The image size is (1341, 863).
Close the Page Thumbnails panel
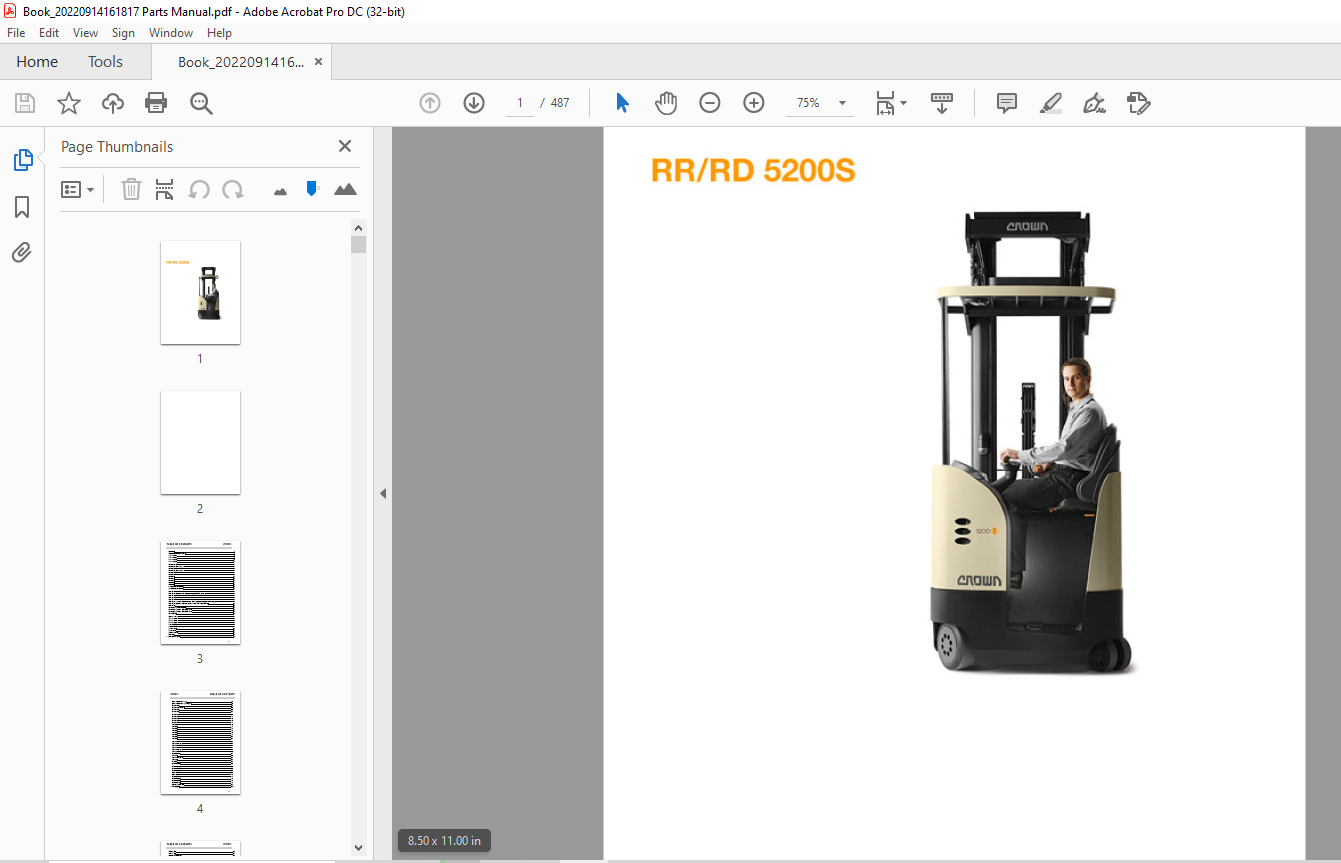345,146
